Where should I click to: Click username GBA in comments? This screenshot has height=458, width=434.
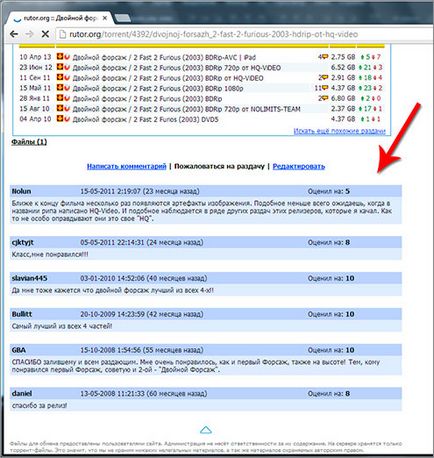pyautogui.click(x=19, y=350)
